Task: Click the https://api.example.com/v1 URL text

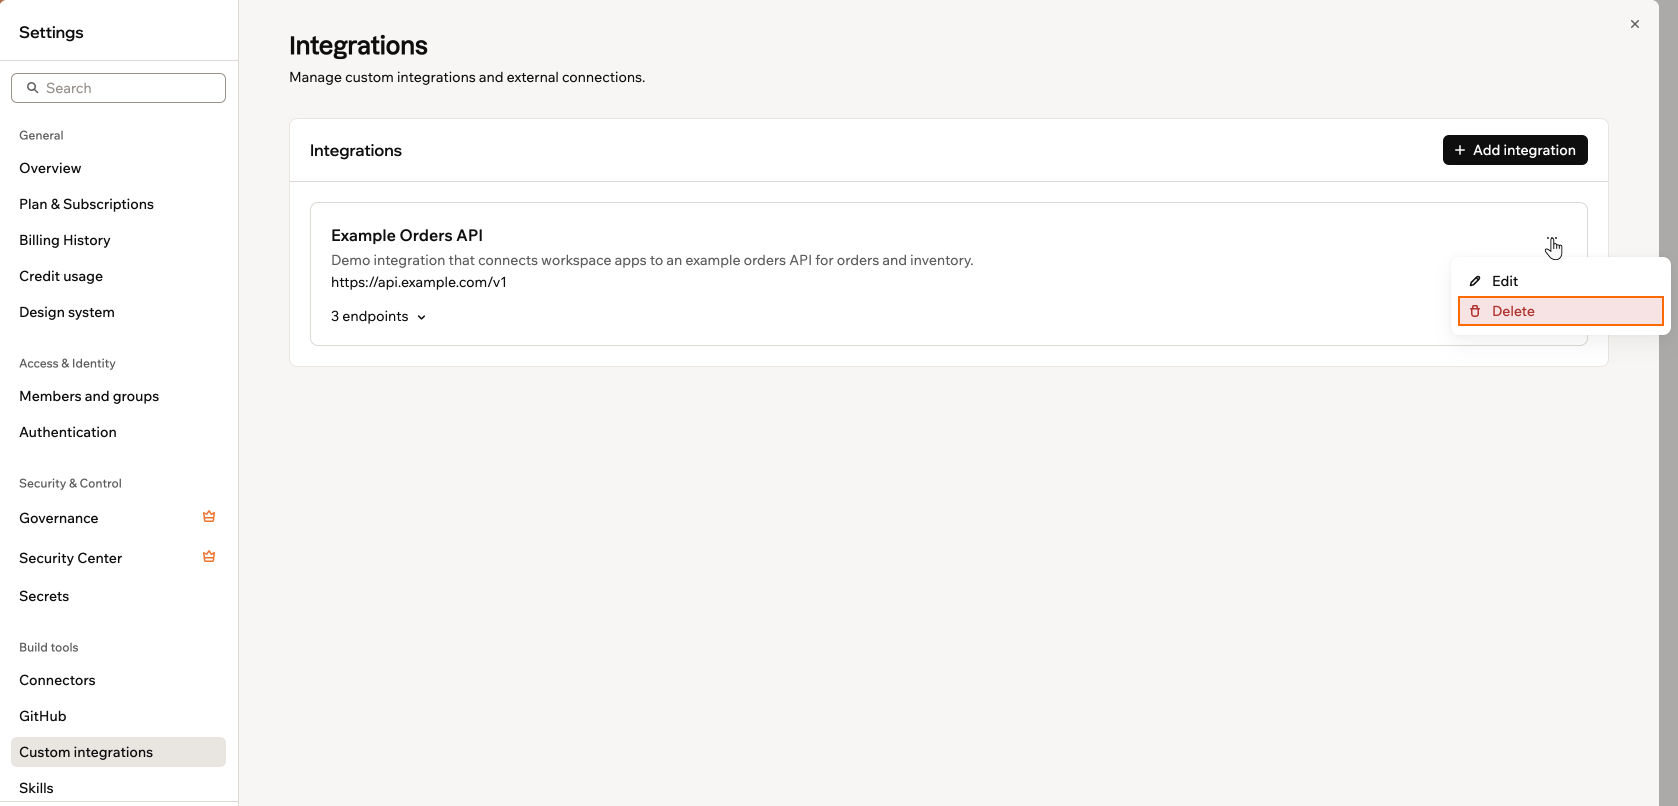Action: coord(419,282)
